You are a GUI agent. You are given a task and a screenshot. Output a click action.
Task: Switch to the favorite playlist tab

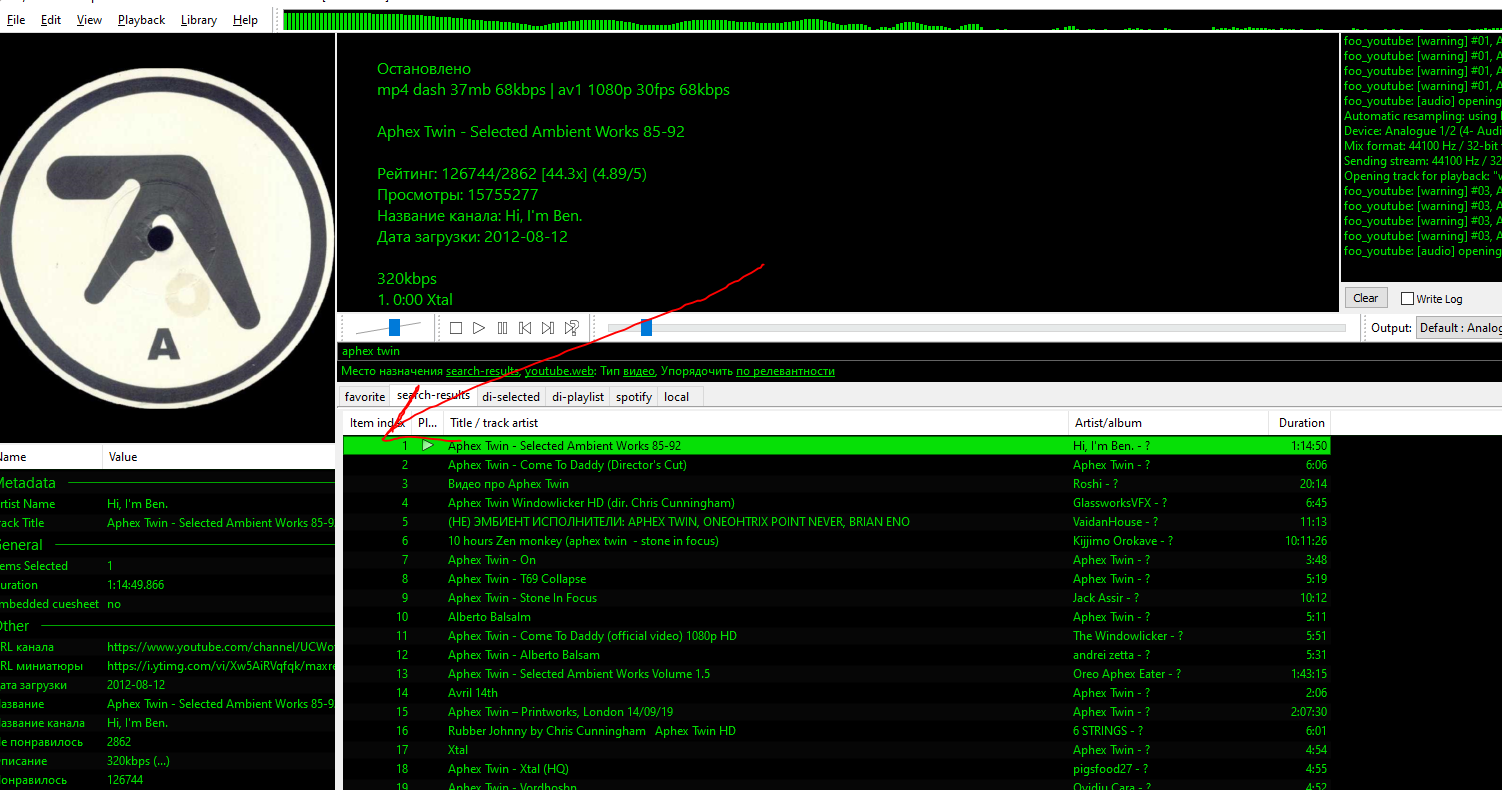(x=365, y=397)
